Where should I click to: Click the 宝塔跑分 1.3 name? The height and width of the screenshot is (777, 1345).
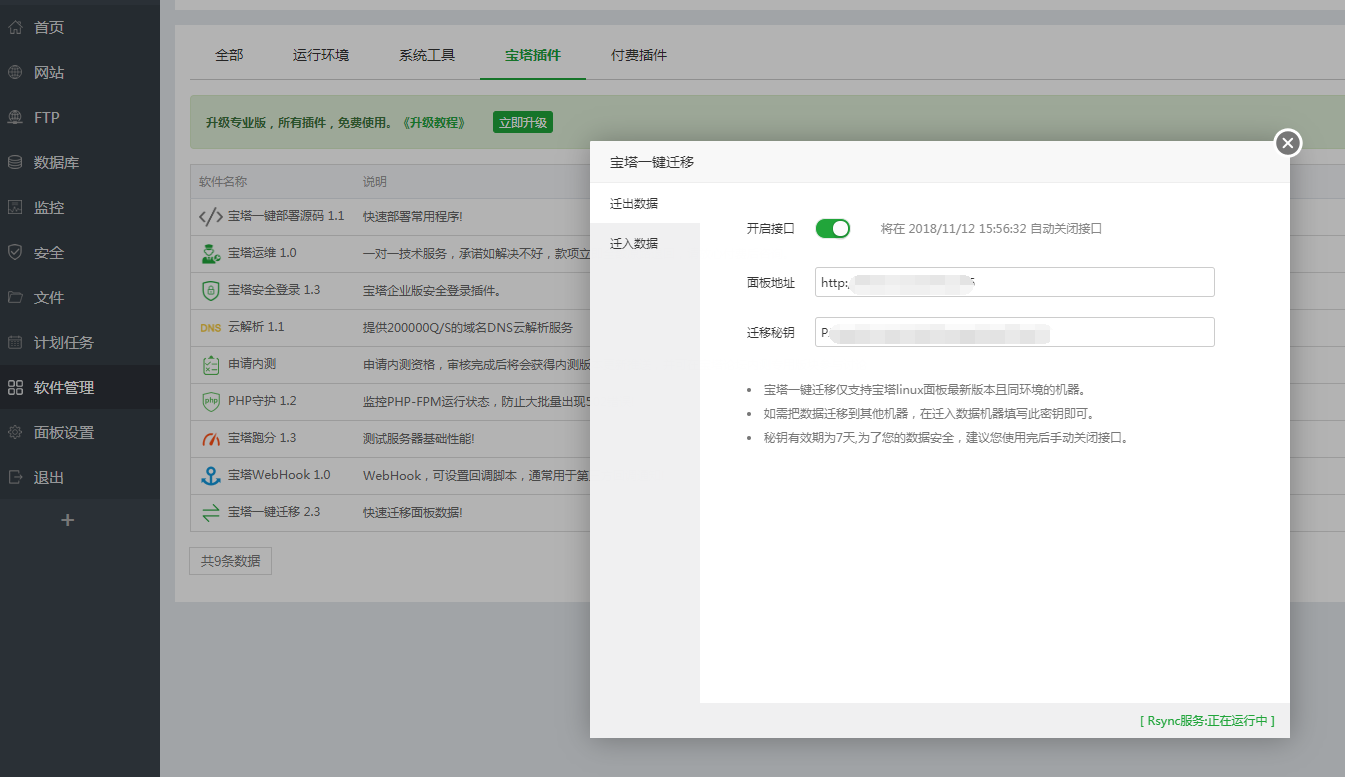(x=262, y=438)
